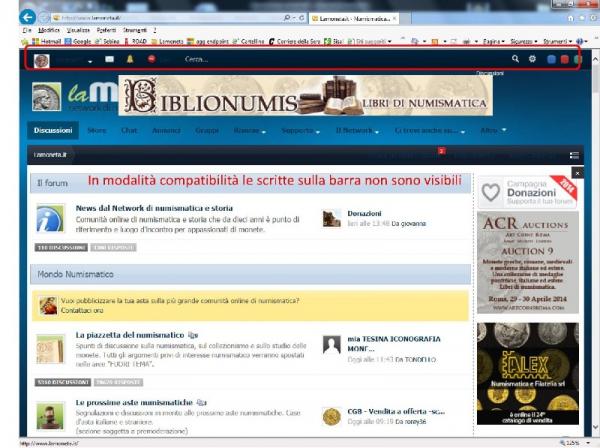This screenshot has height=448, width=600.
Task: Open Le prossime aste numismatiche forum
Action: pyautogui.click(x=134, y=402)
